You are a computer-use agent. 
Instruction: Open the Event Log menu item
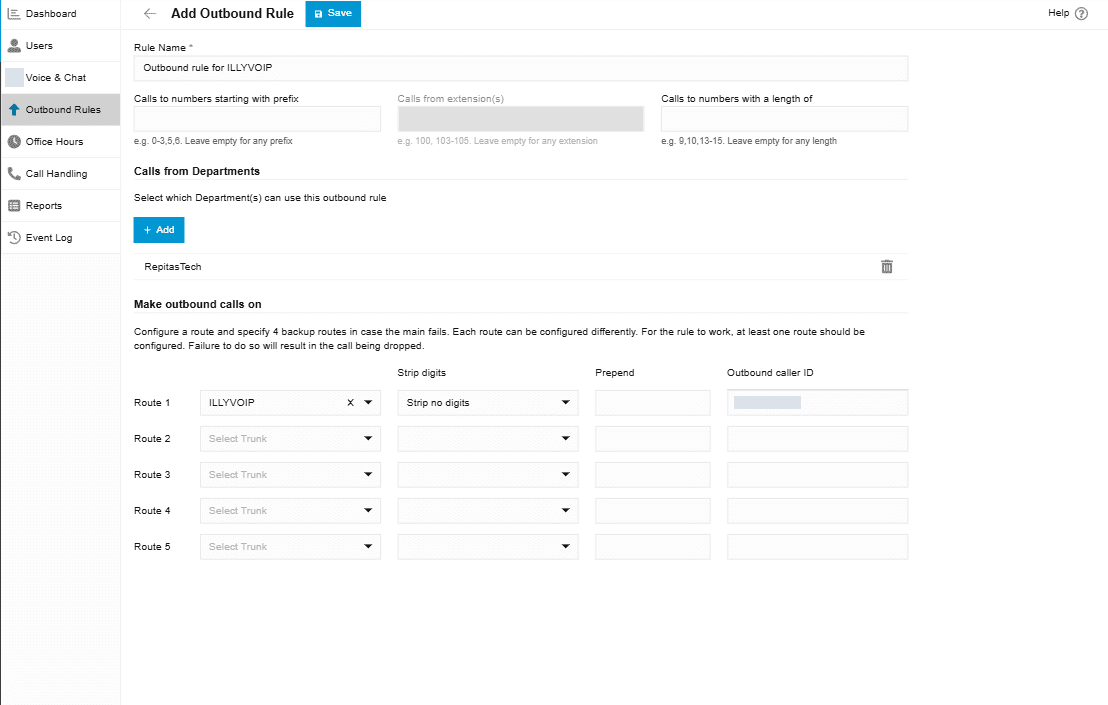click(60, 237)
